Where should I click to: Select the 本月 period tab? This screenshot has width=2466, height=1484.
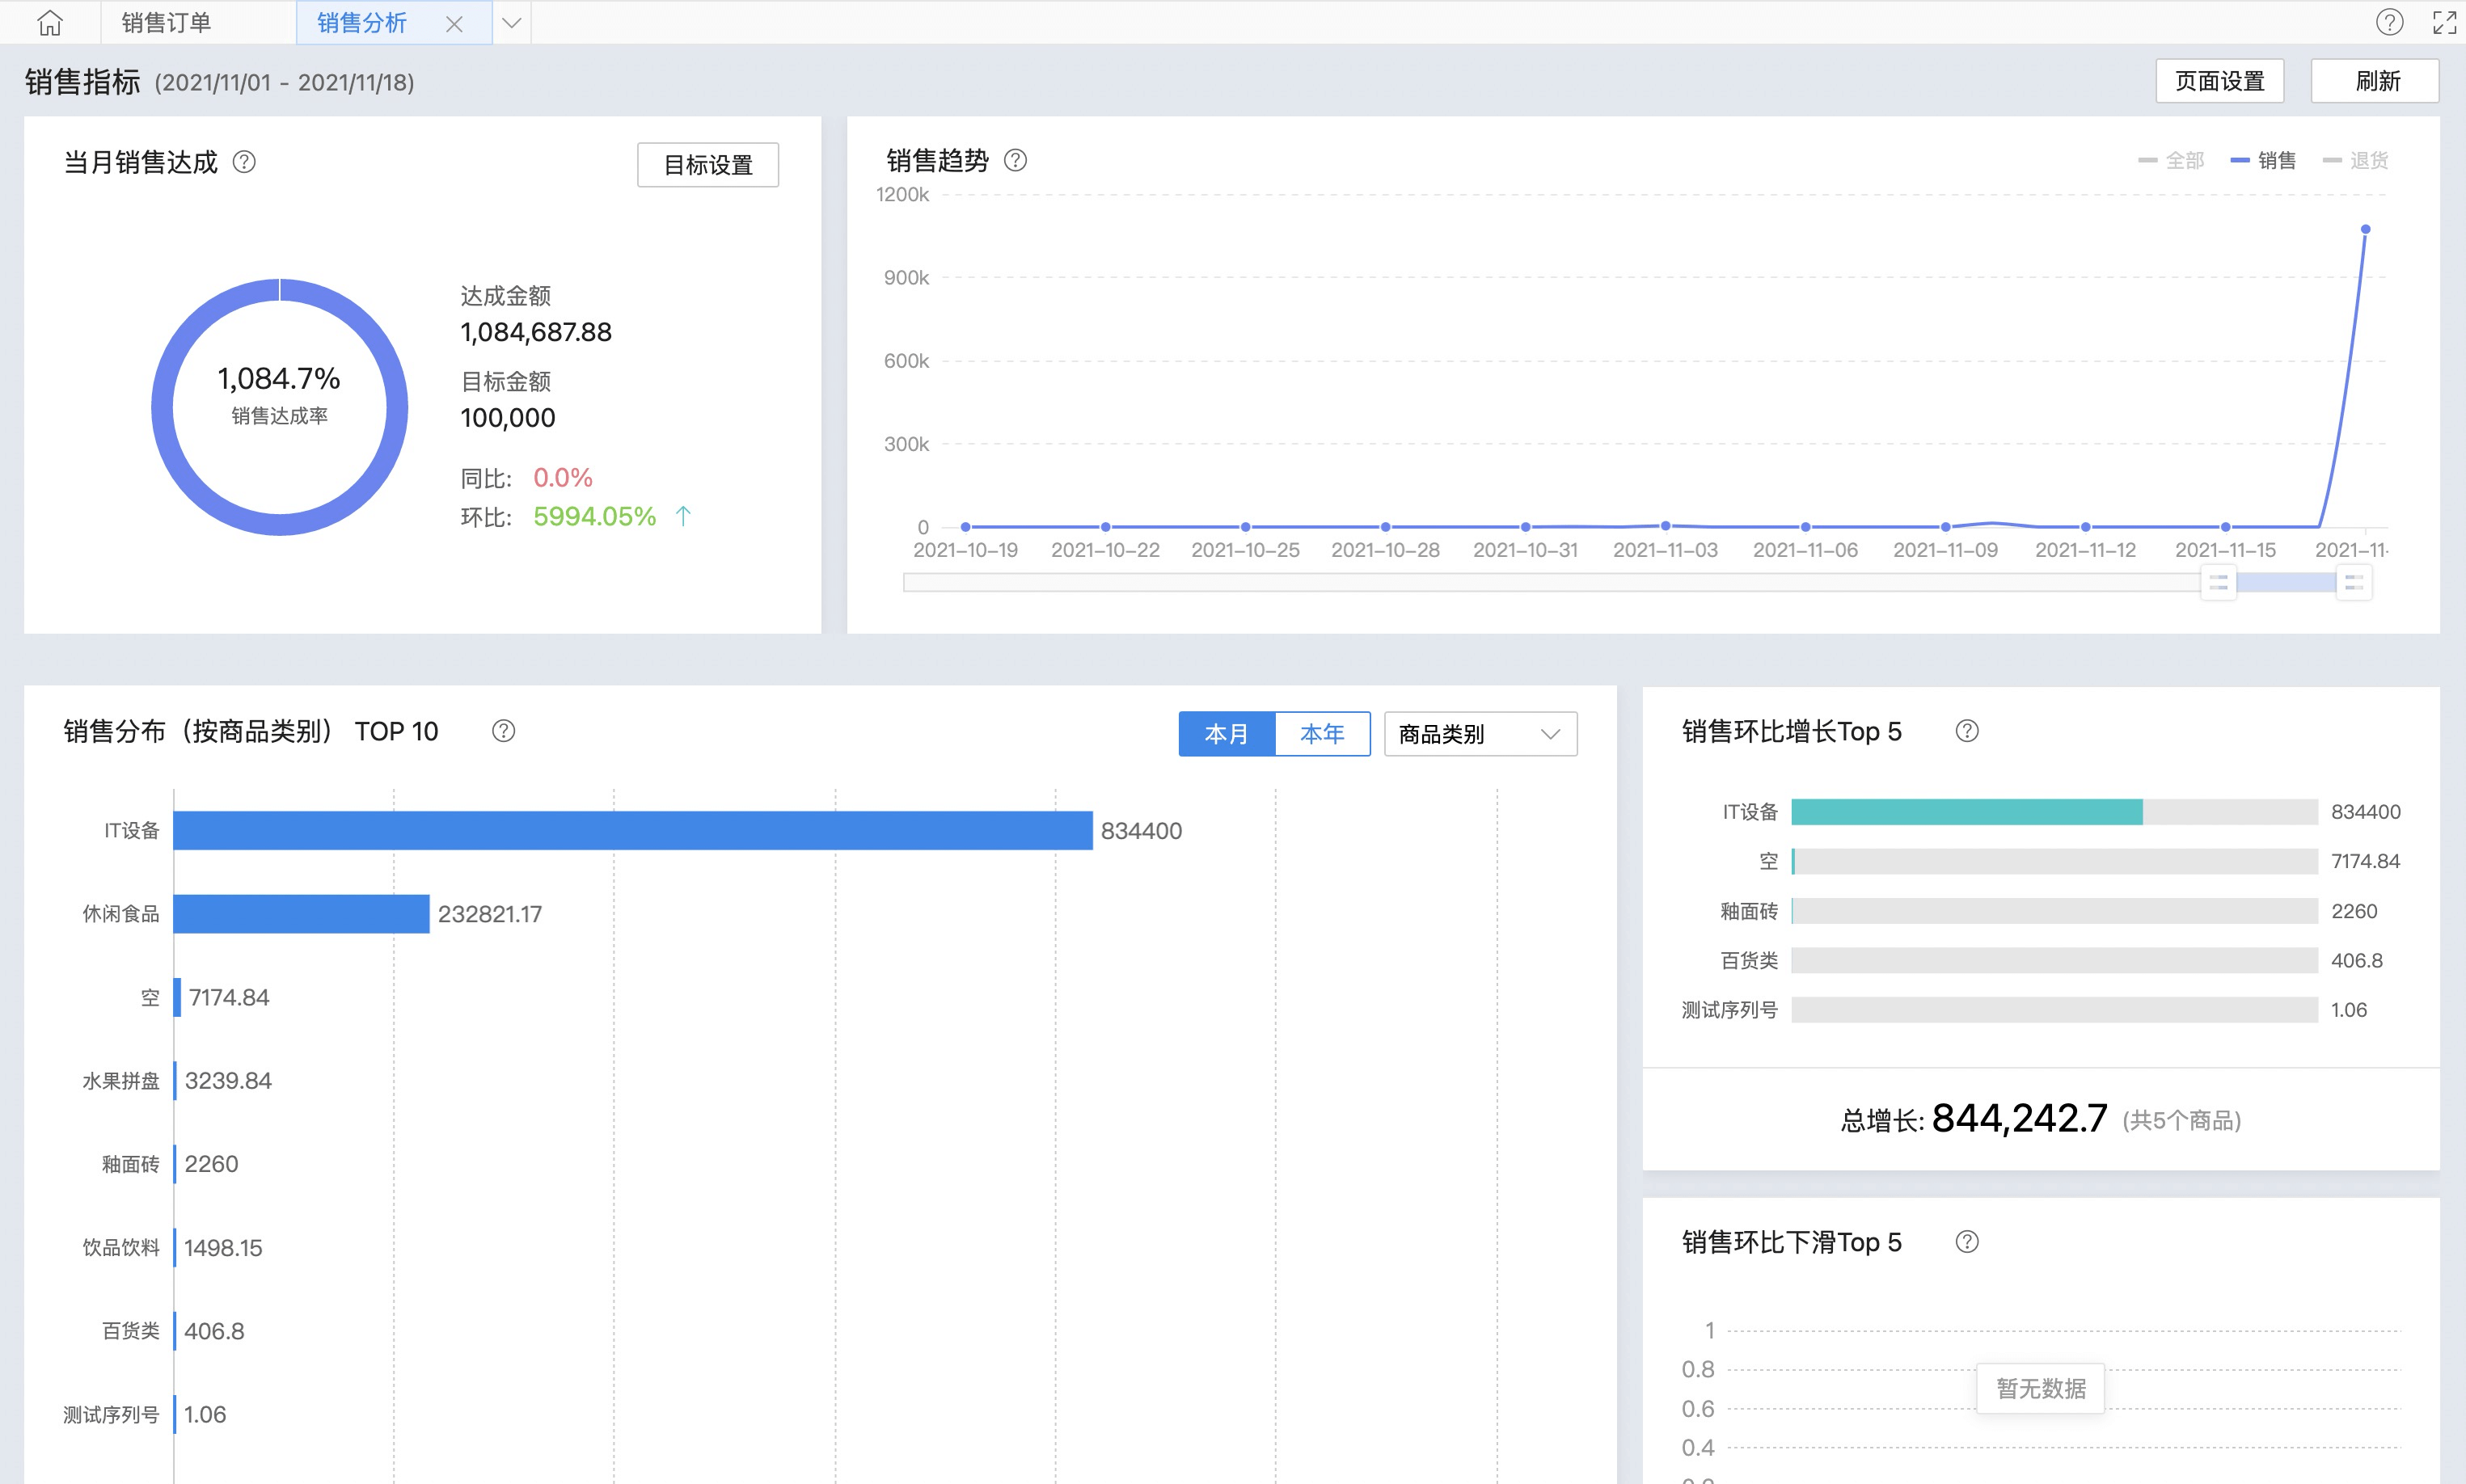(1226, 734)
